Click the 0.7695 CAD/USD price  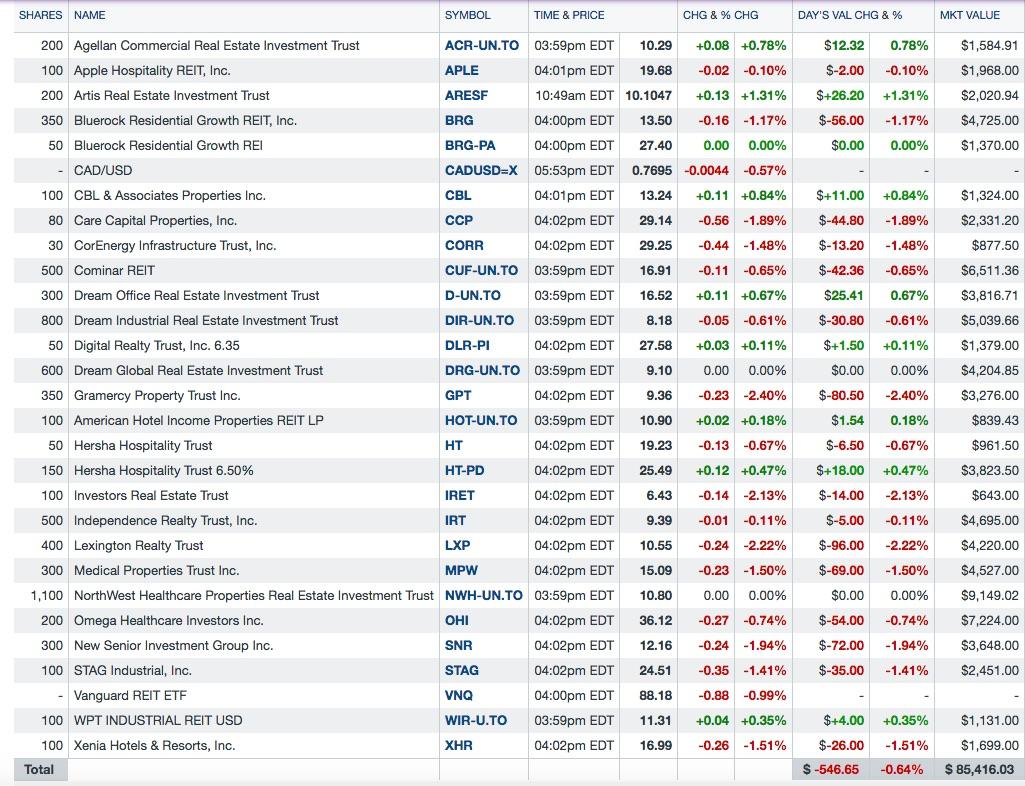[x=652, y=171]
